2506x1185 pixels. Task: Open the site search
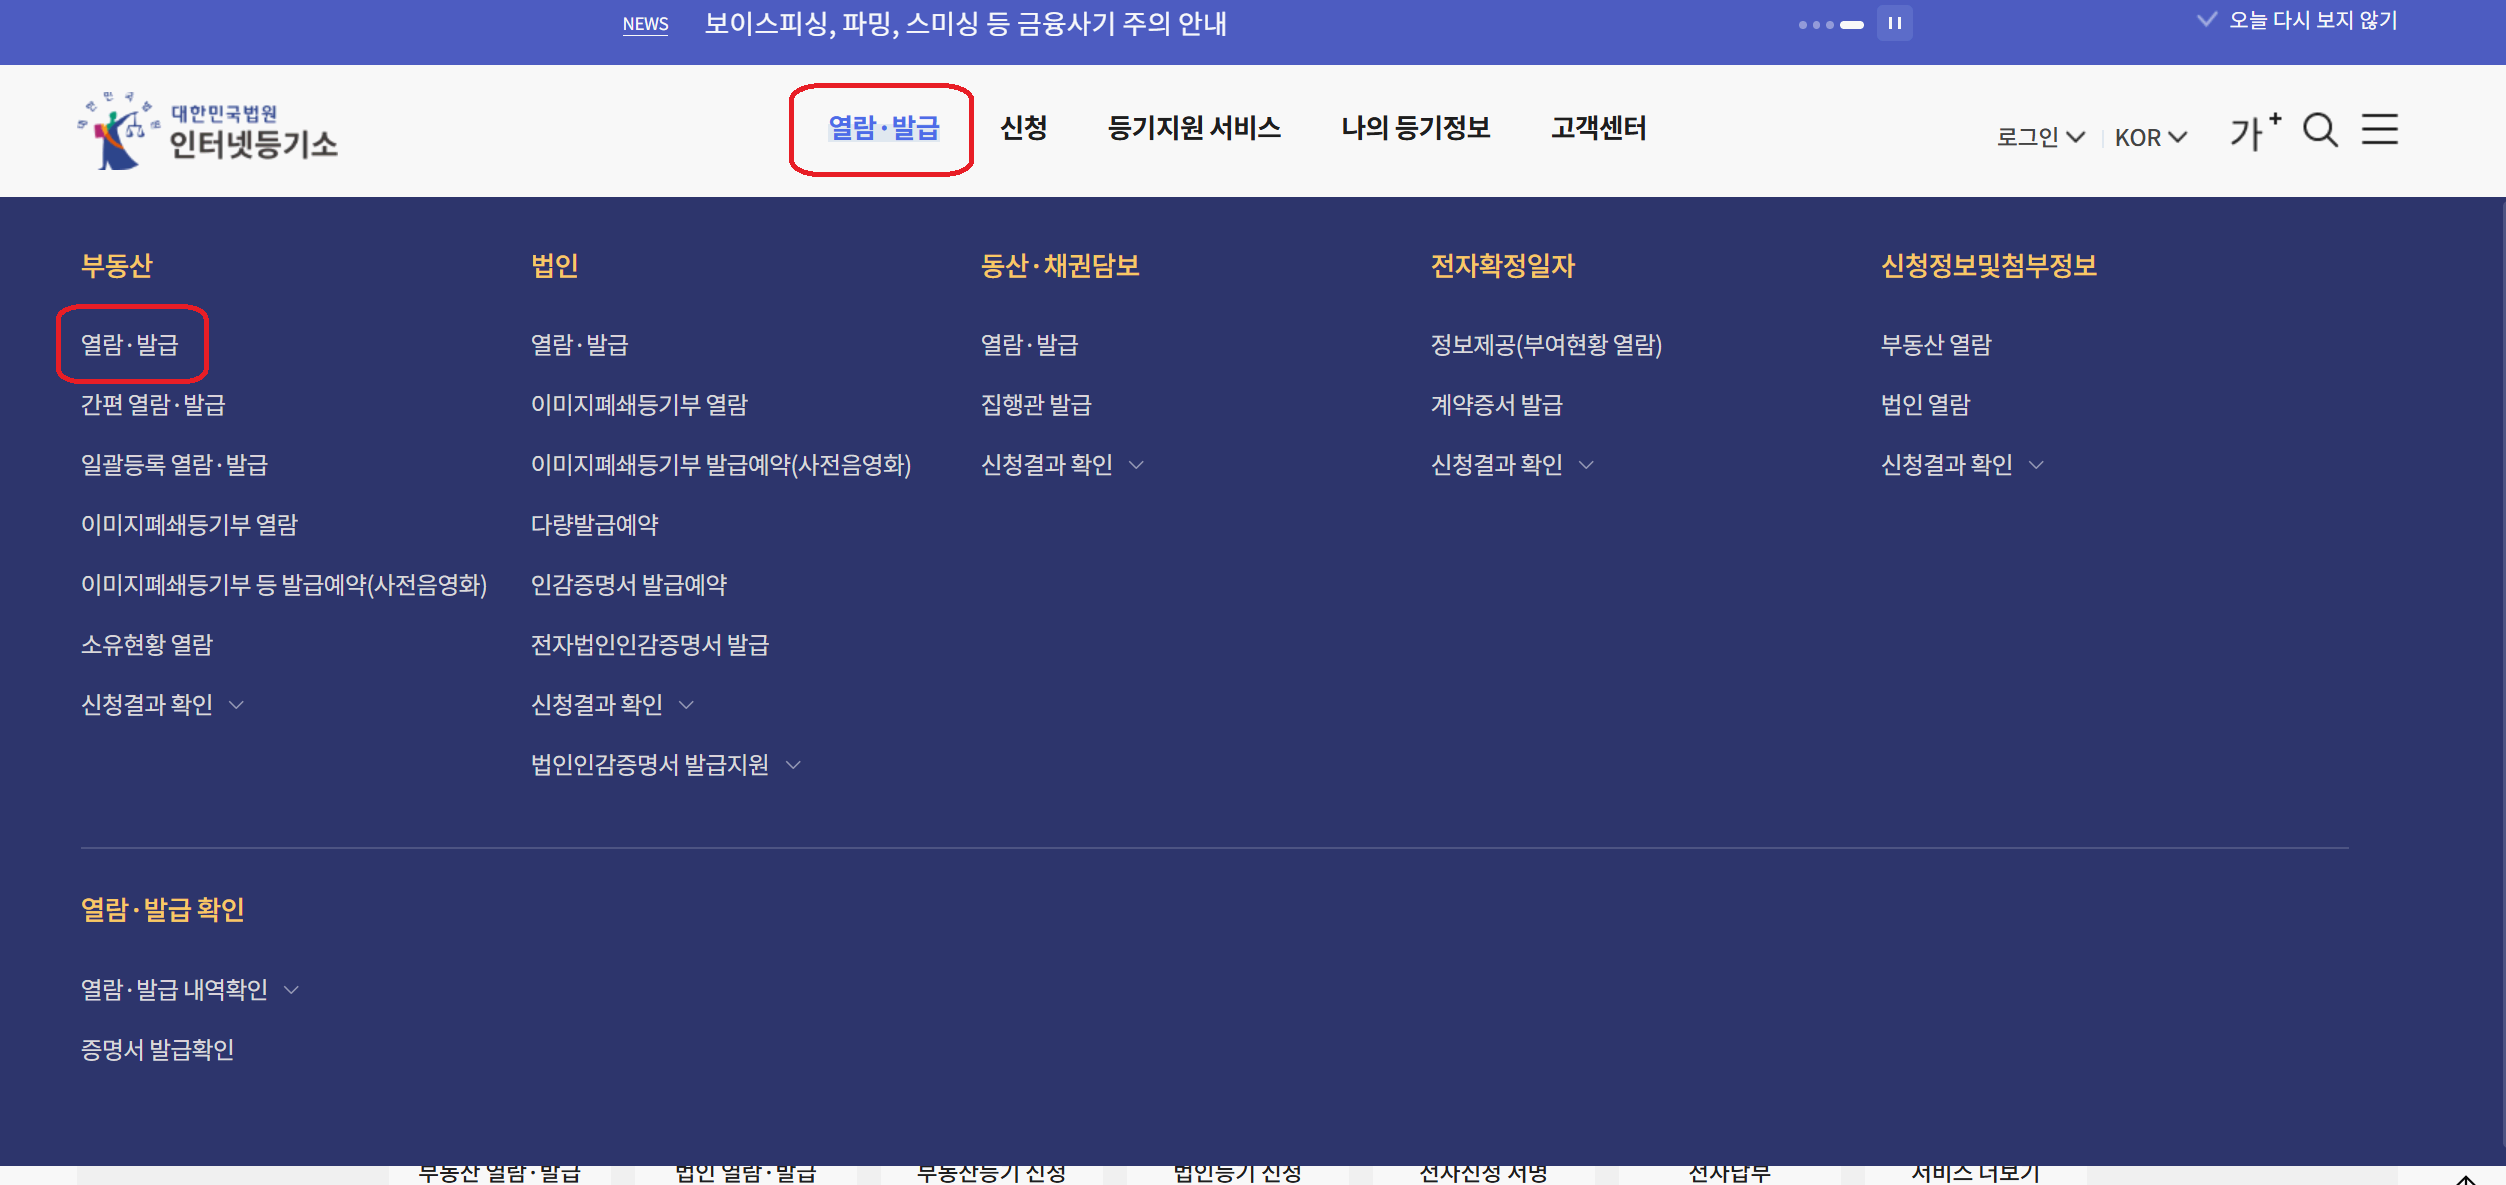(x=2320, y=130)
